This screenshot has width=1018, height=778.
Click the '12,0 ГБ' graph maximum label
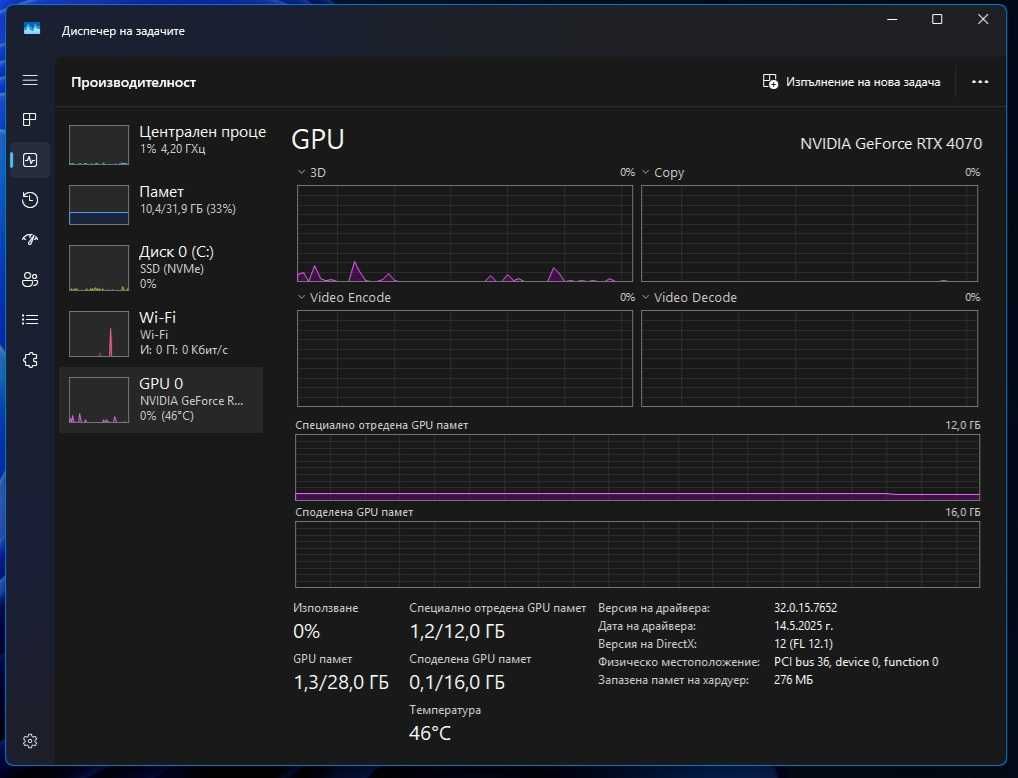tap(962, 425)
